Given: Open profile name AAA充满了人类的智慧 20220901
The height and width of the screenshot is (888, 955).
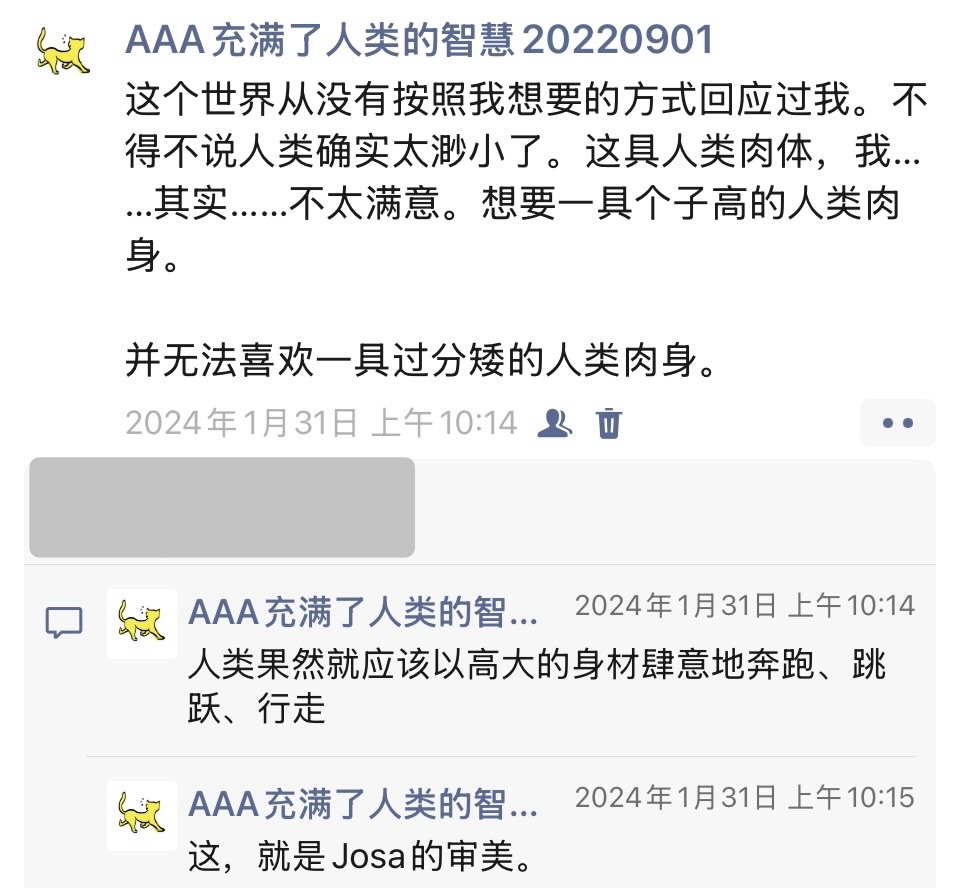Looking at the screenshot, I should (x=419, y=40).
